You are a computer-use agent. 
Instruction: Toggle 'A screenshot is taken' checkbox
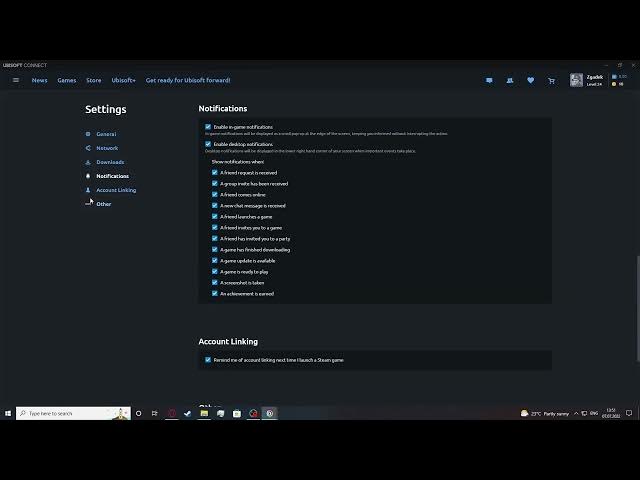click(214, 283)
